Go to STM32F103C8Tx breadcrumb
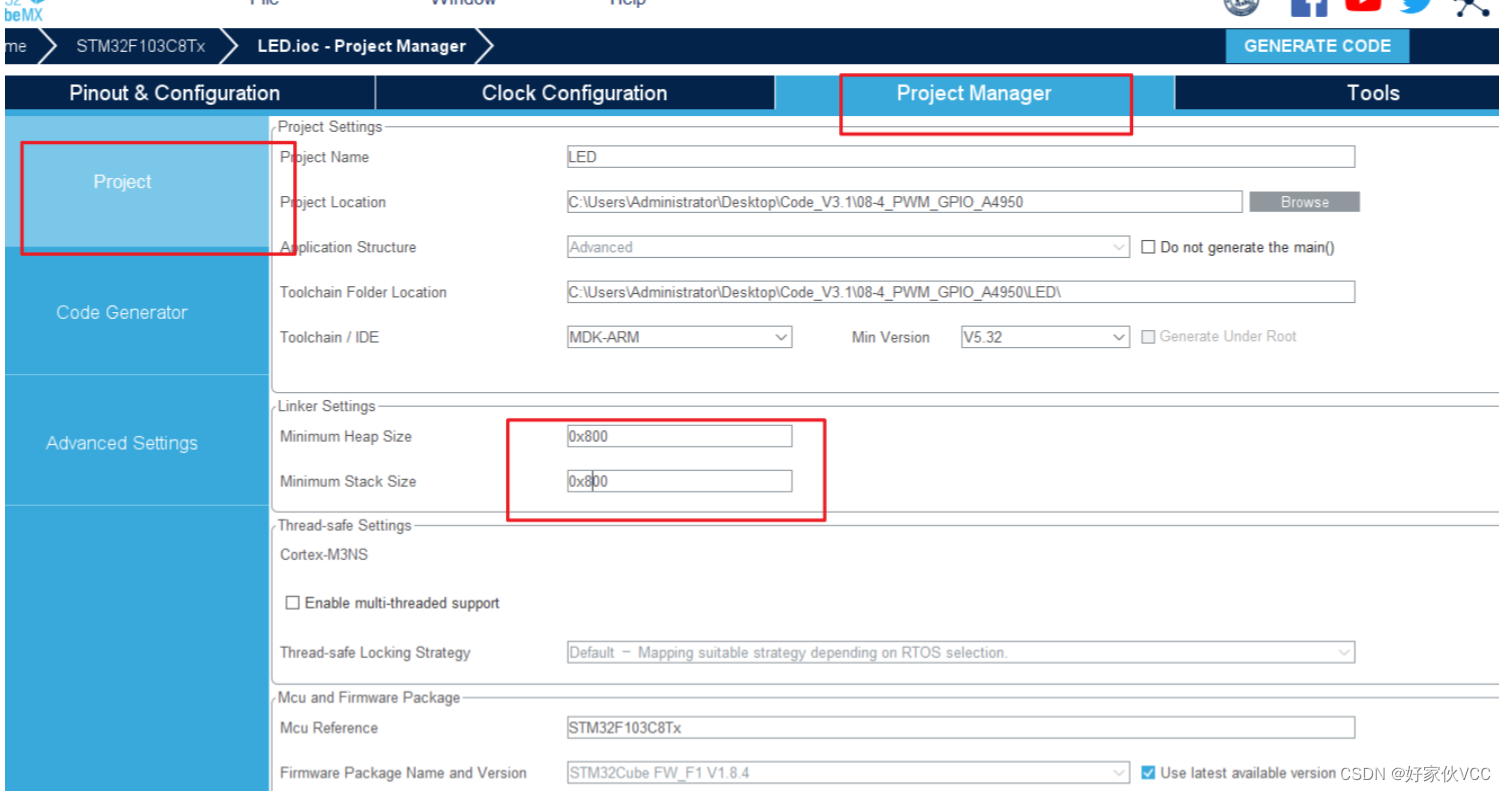This screenshot has height=792, width=1506. pyautogui.click(x=141, y=46)
